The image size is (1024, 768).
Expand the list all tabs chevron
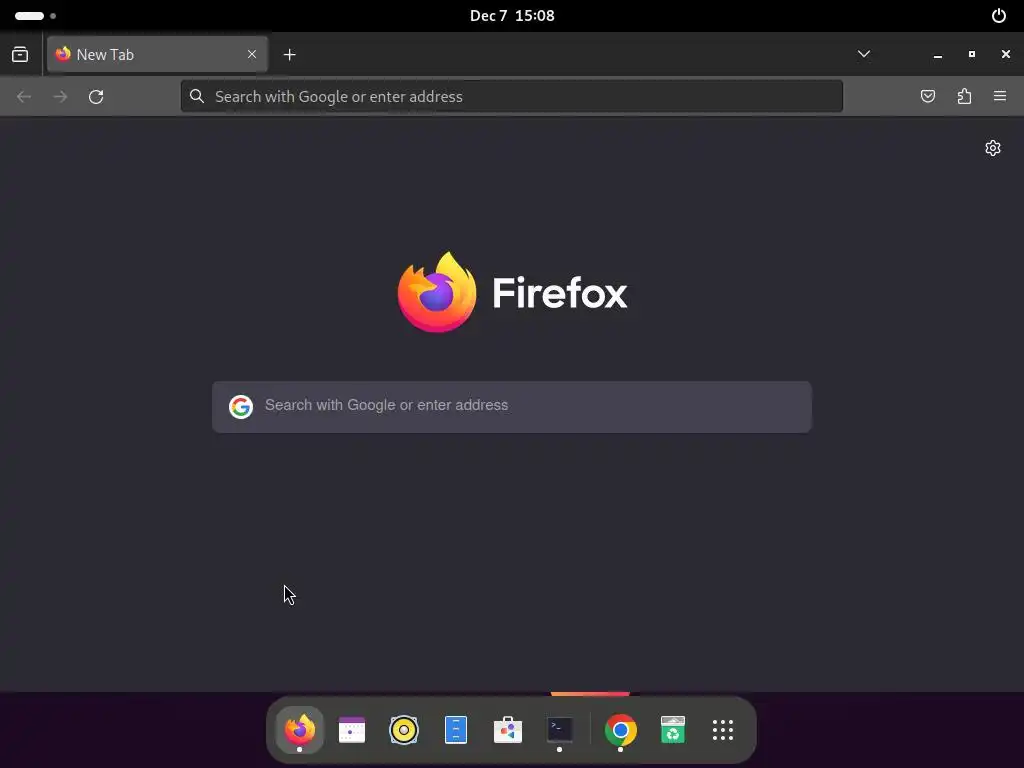tap(864, 54)
